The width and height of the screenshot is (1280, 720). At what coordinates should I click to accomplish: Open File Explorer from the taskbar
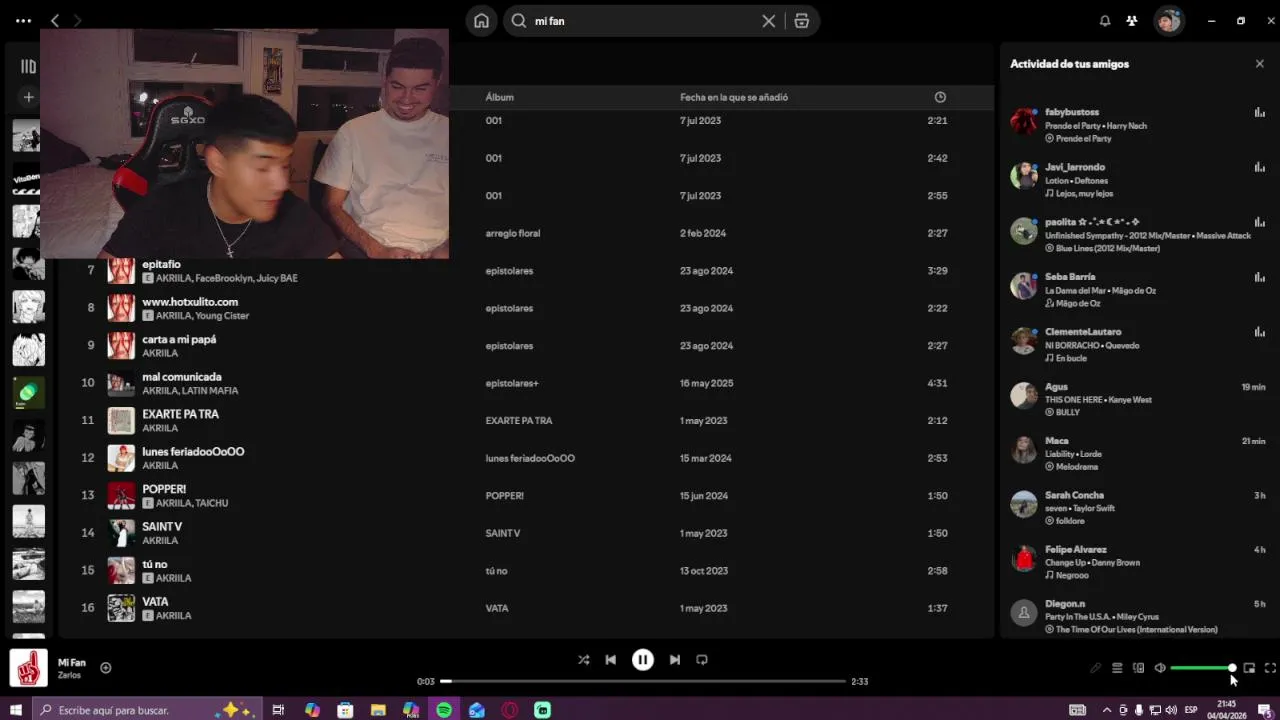(x=378, y=710)
